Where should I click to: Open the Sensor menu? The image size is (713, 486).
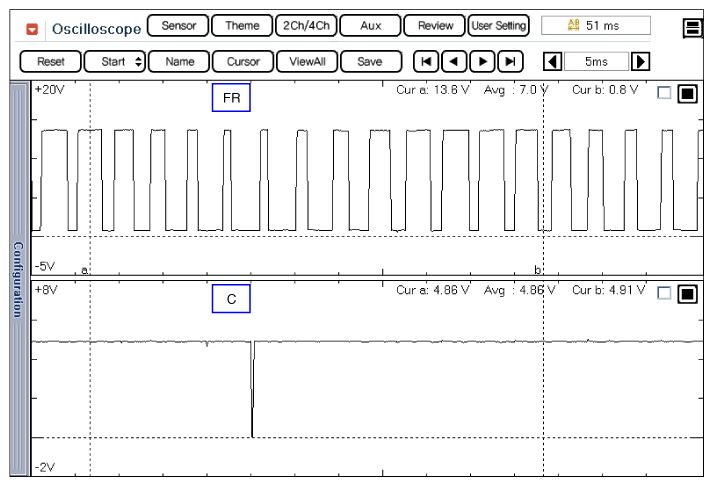[x=178, y=26]
